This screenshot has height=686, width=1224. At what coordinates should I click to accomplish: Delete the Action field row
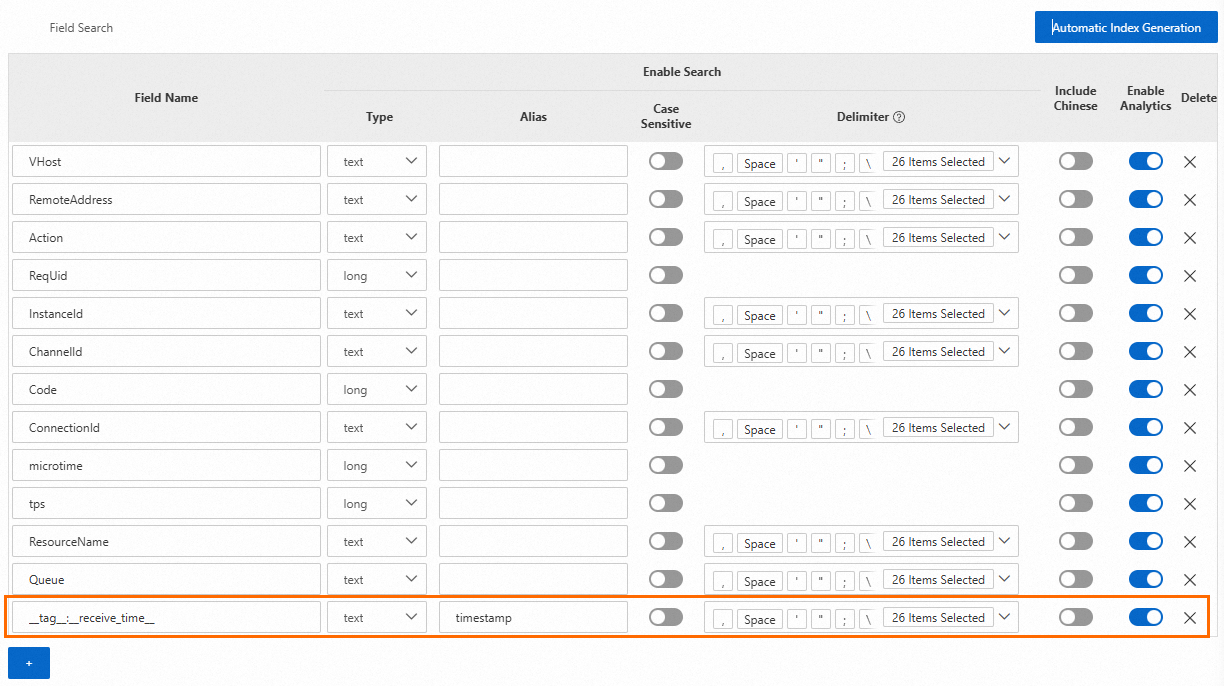pos(1190,238)
